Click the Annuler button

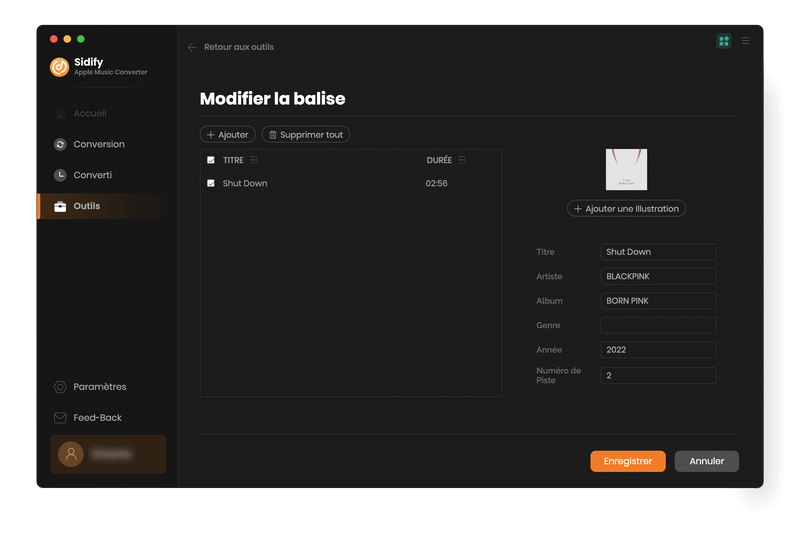pos(706,461)
